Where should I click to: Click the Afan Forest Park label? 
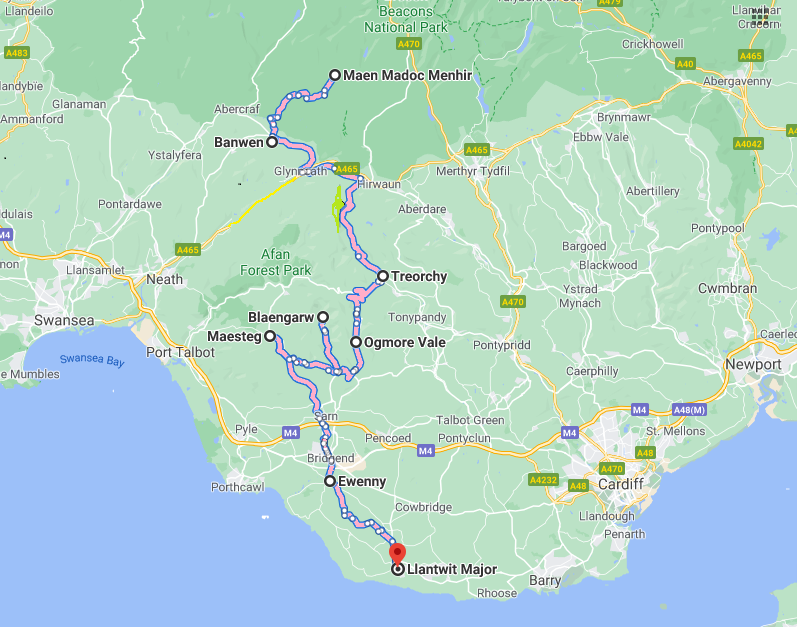point(275,262)
